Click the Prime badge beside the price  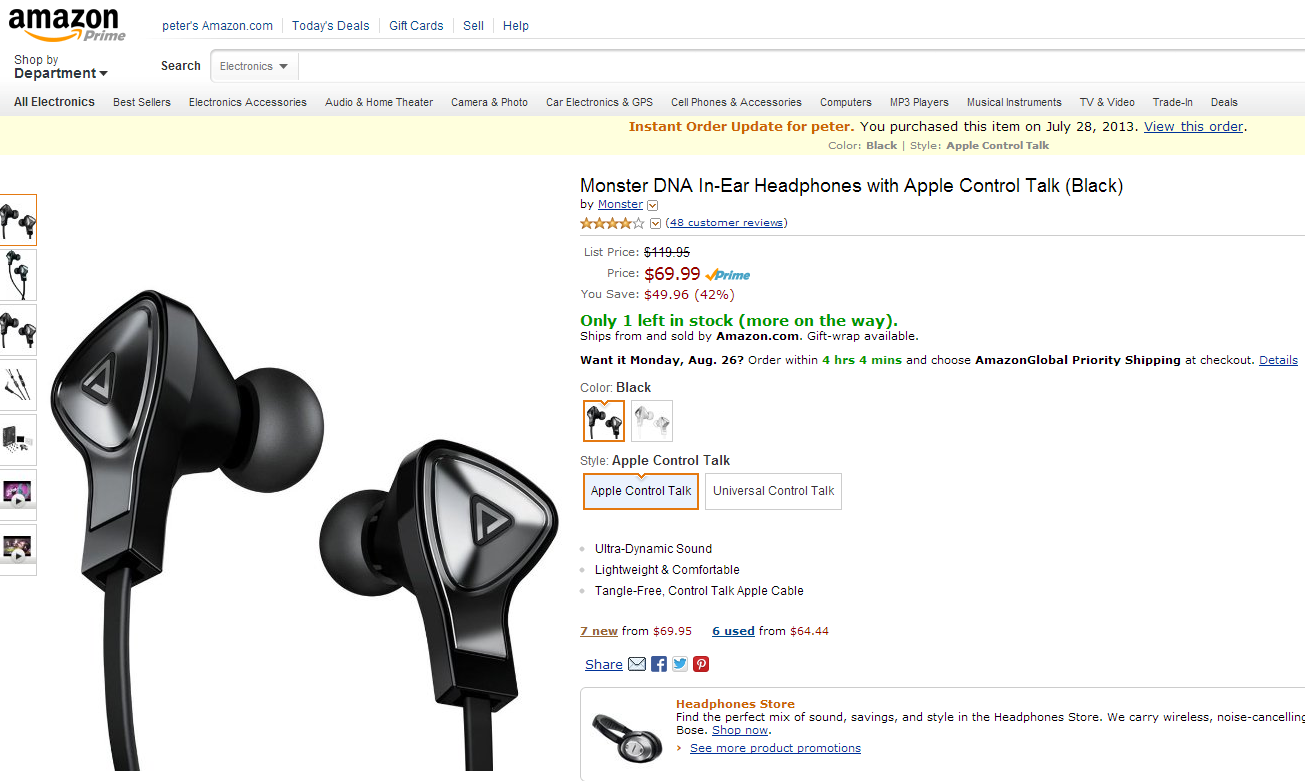tap(728, 275)
